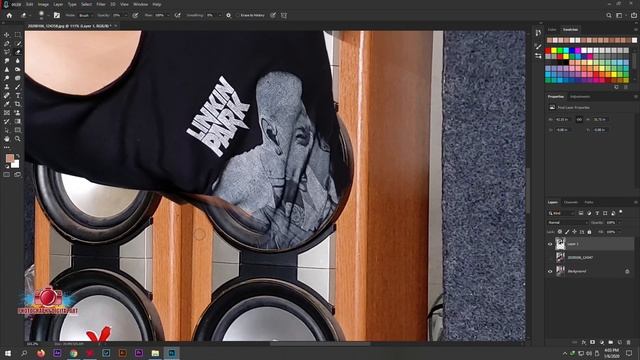Viewport: 640px width, 360px height.
Task: Hide the Background layer eye icon
Action: (x=550, y=271)
